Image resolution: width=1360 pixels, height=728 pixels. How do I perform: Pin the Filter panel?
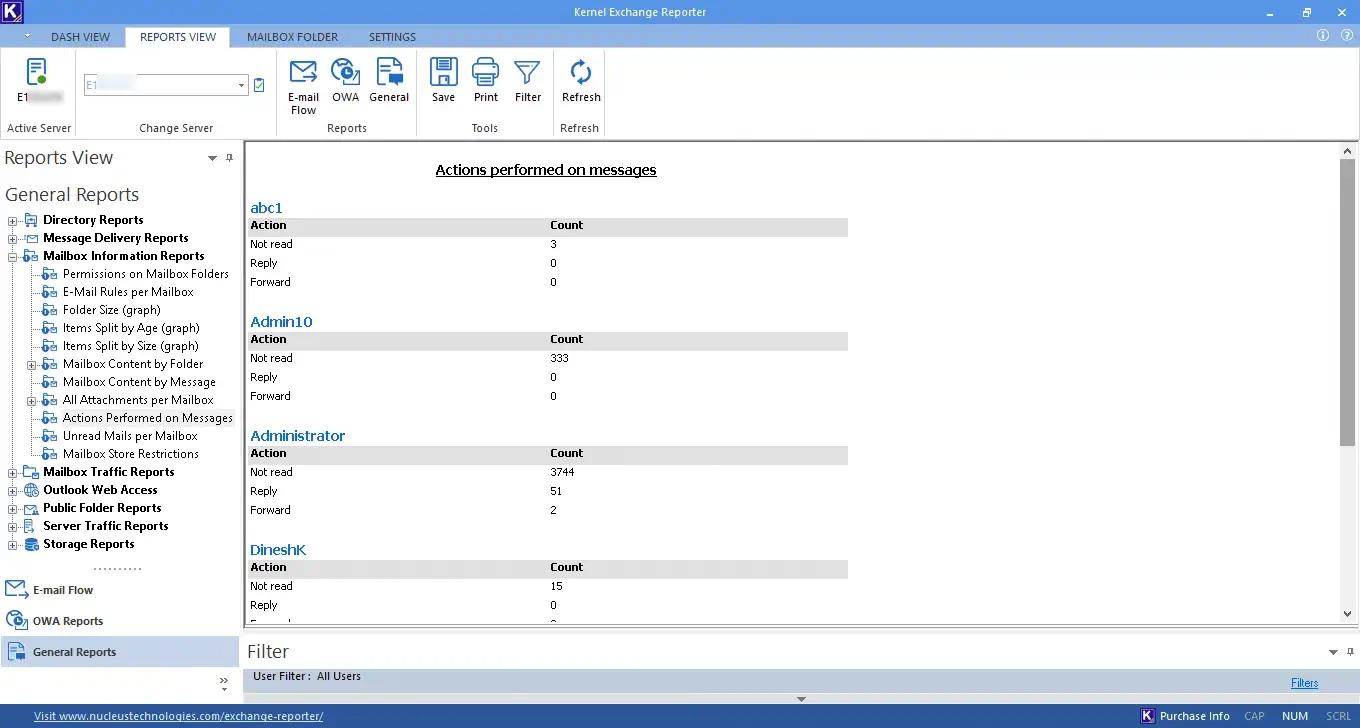pyautogui.click(x=1350, y=652)
